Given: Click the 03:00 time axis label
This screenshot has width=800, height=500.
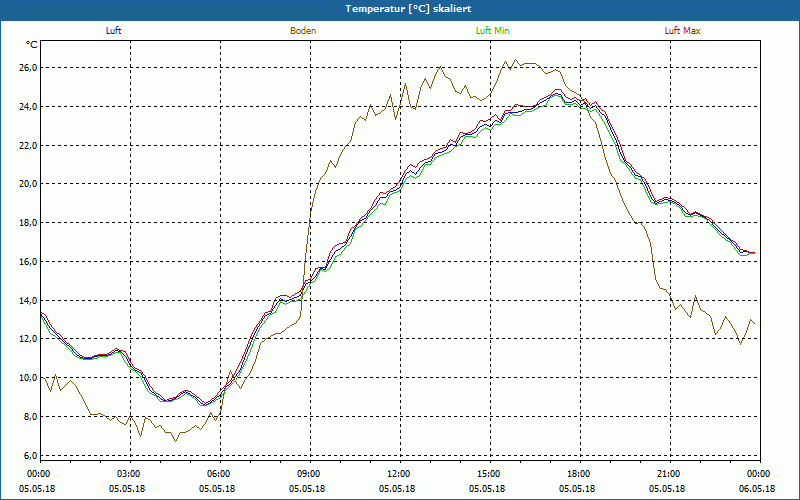Looking at the screenshot, I should click(127, 474).
